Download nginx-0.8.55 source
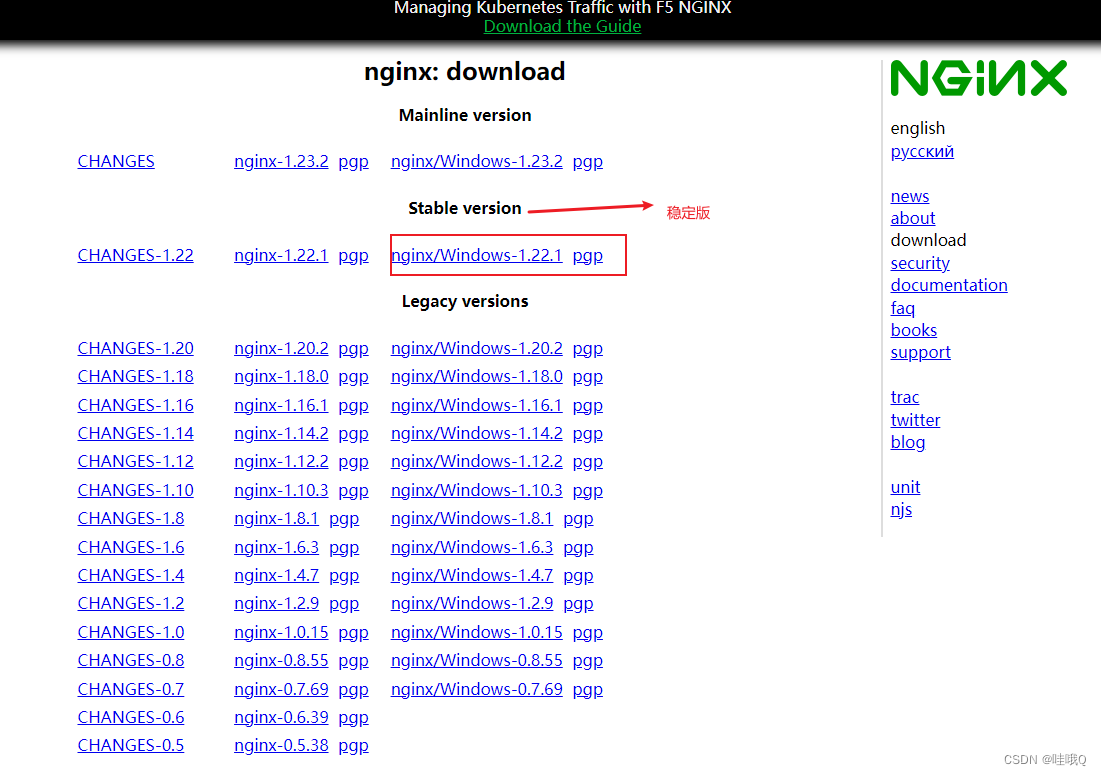 click(281, 660)
